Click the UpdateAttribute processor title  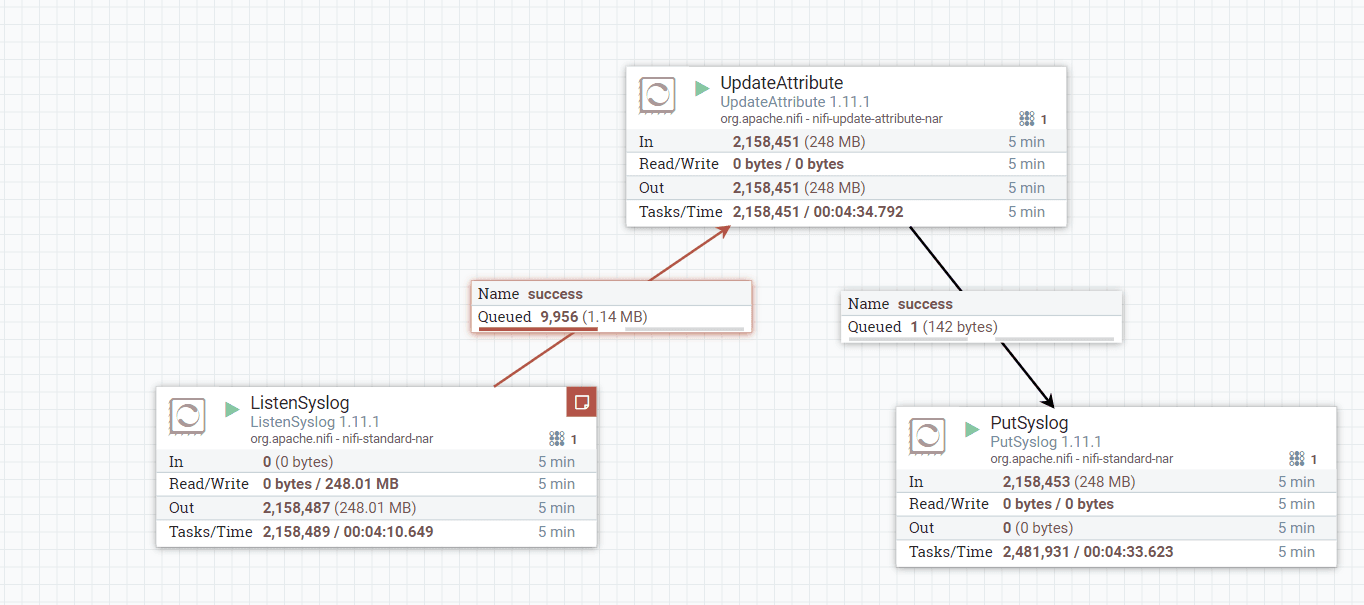tap(781, 83)
